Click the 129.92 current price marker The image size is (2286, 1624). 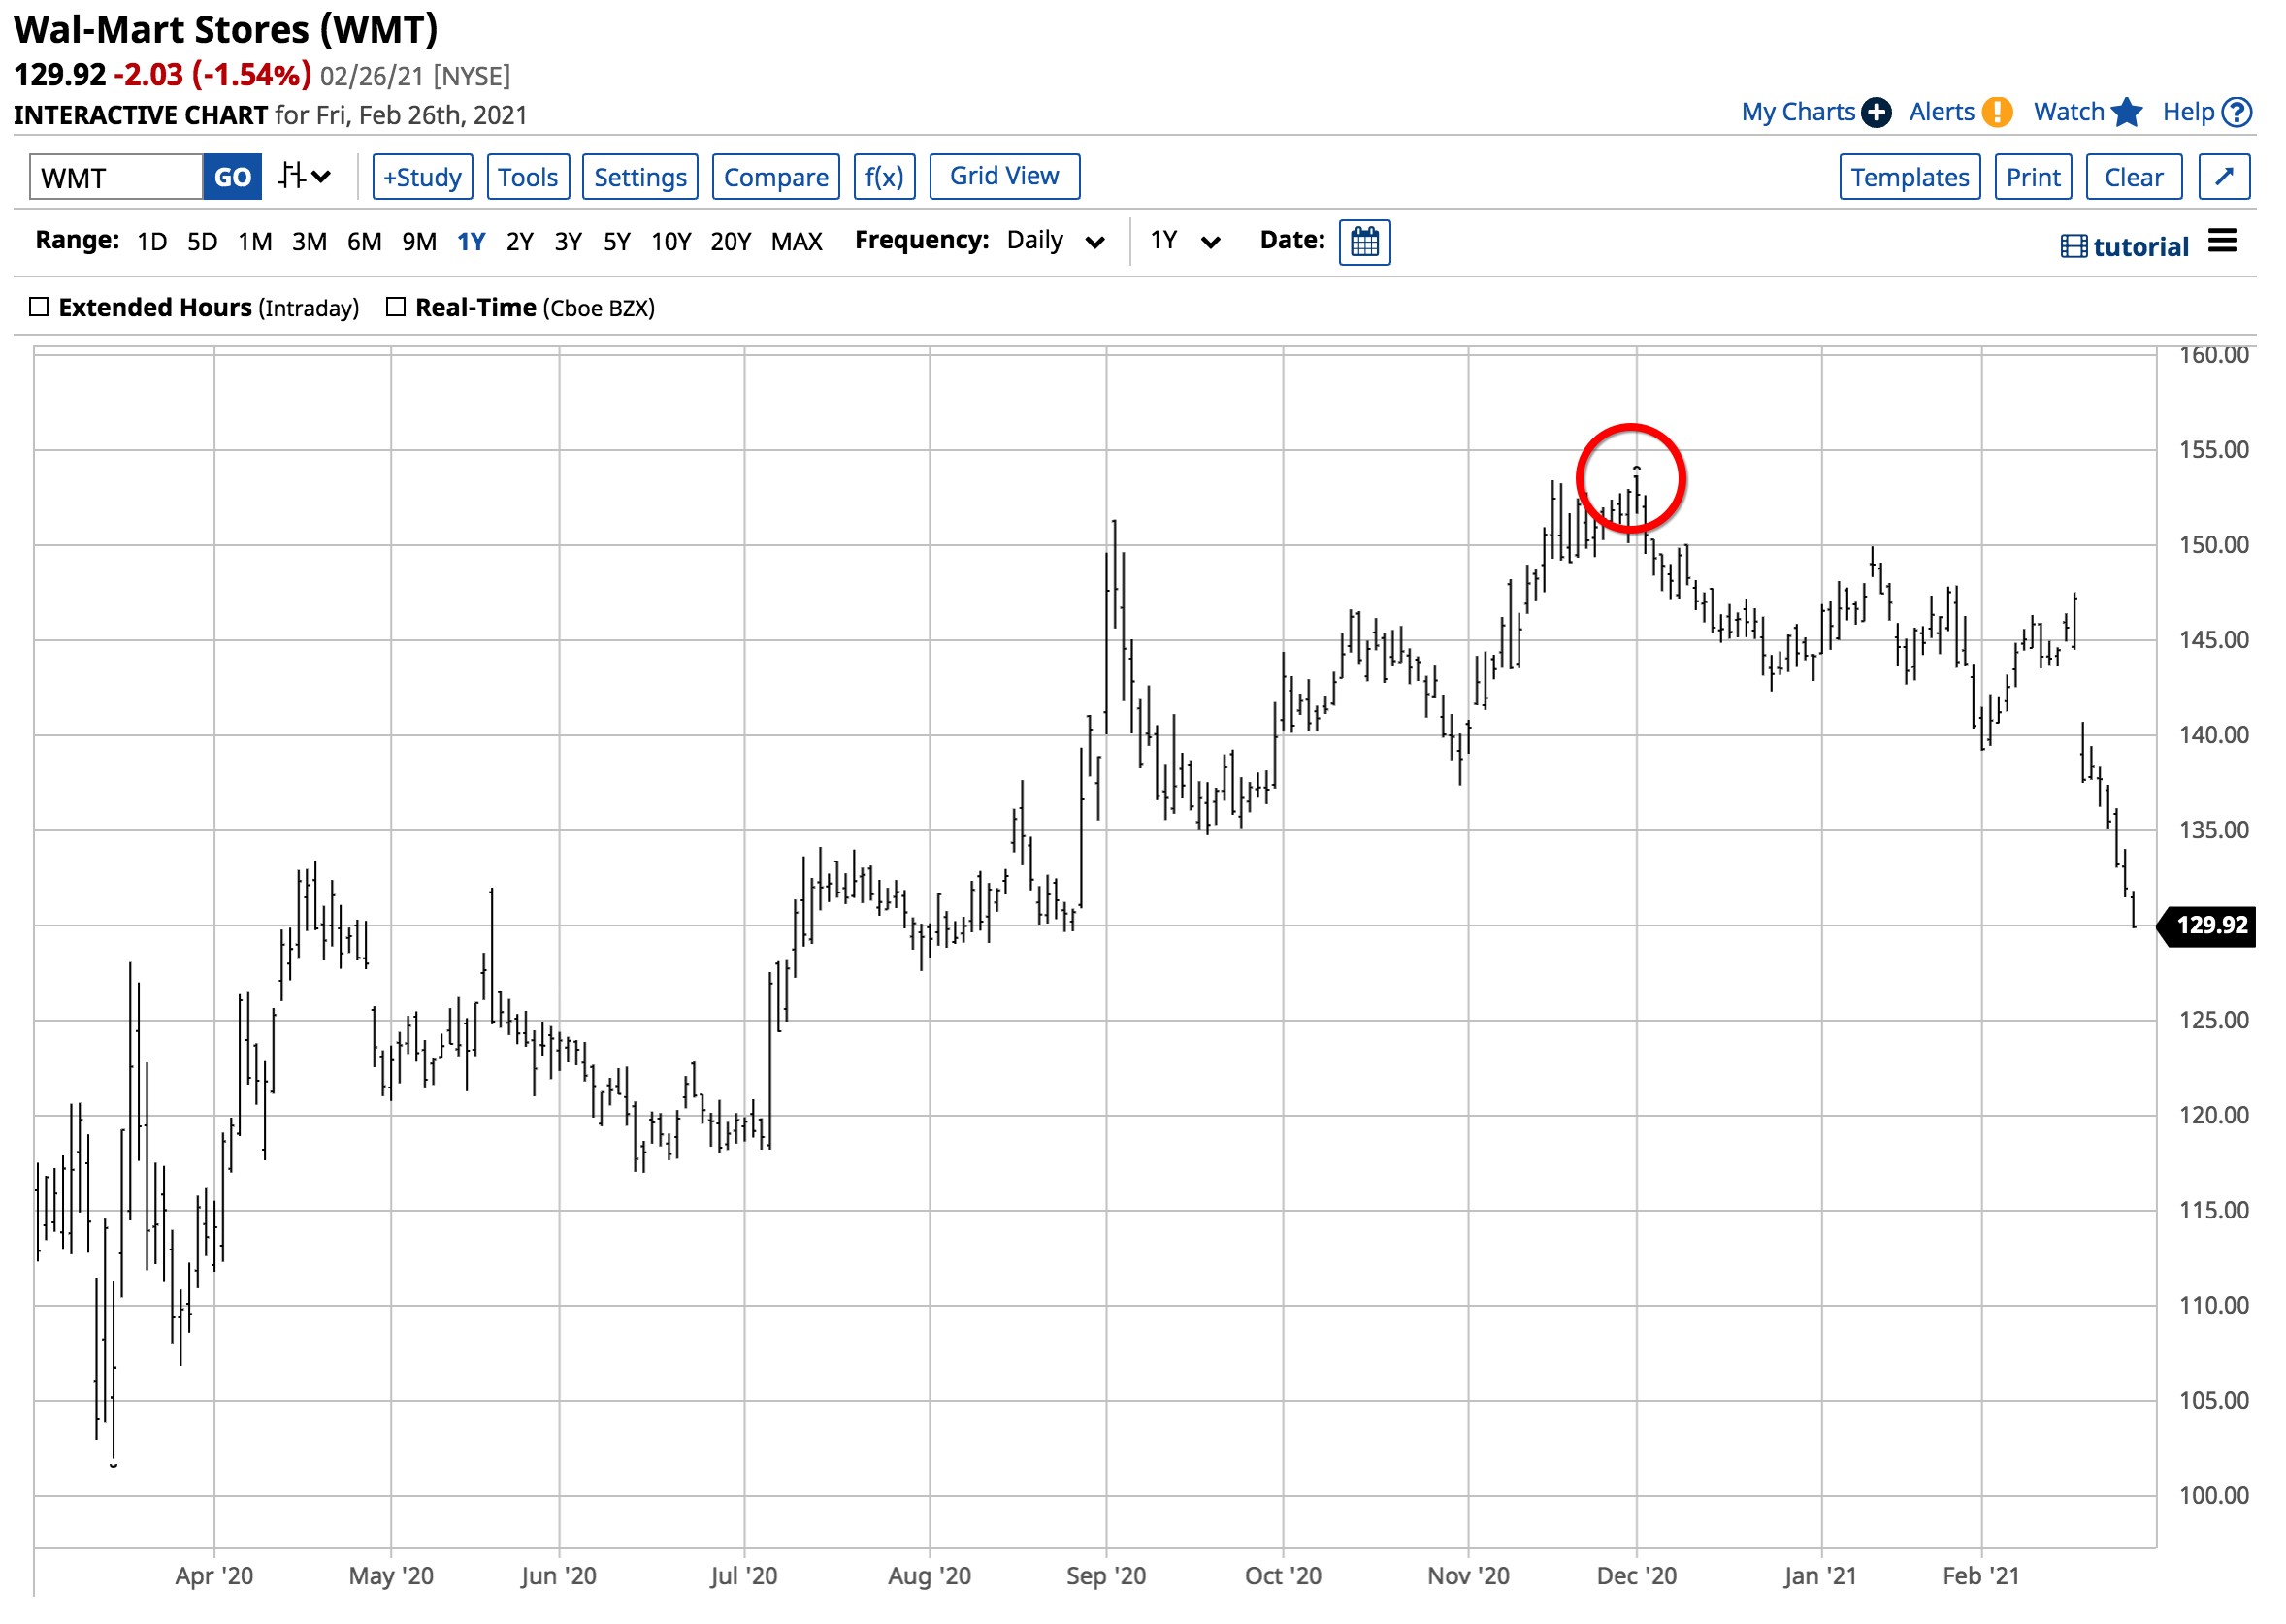(2207, 925)
